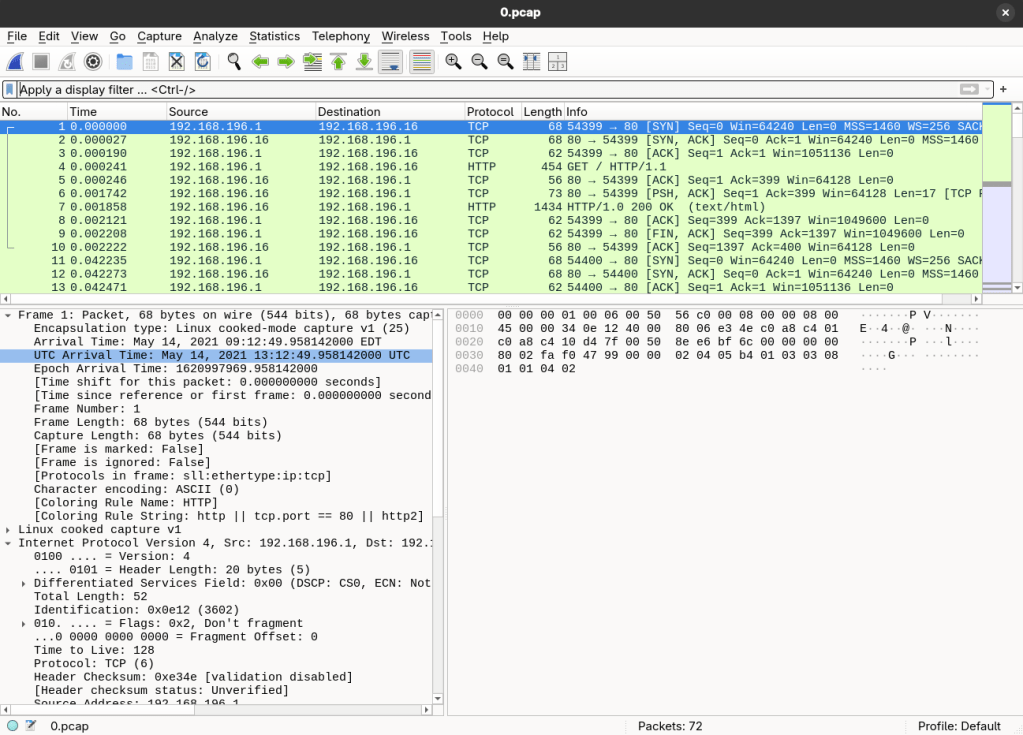Open the Statistics menu
This screenshot has height=735, width=1023.
coord(274,36)
